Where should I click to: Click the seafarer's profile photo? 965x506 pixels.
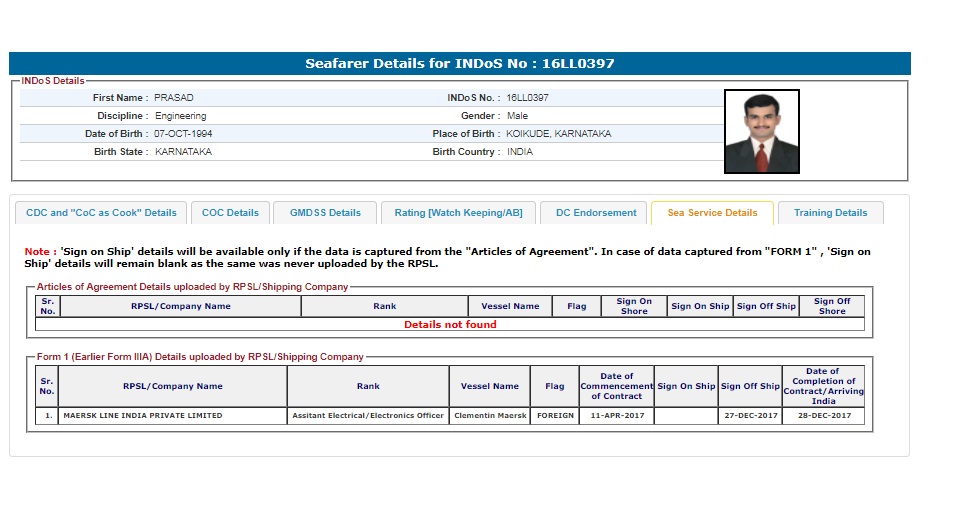pos(761,132)
